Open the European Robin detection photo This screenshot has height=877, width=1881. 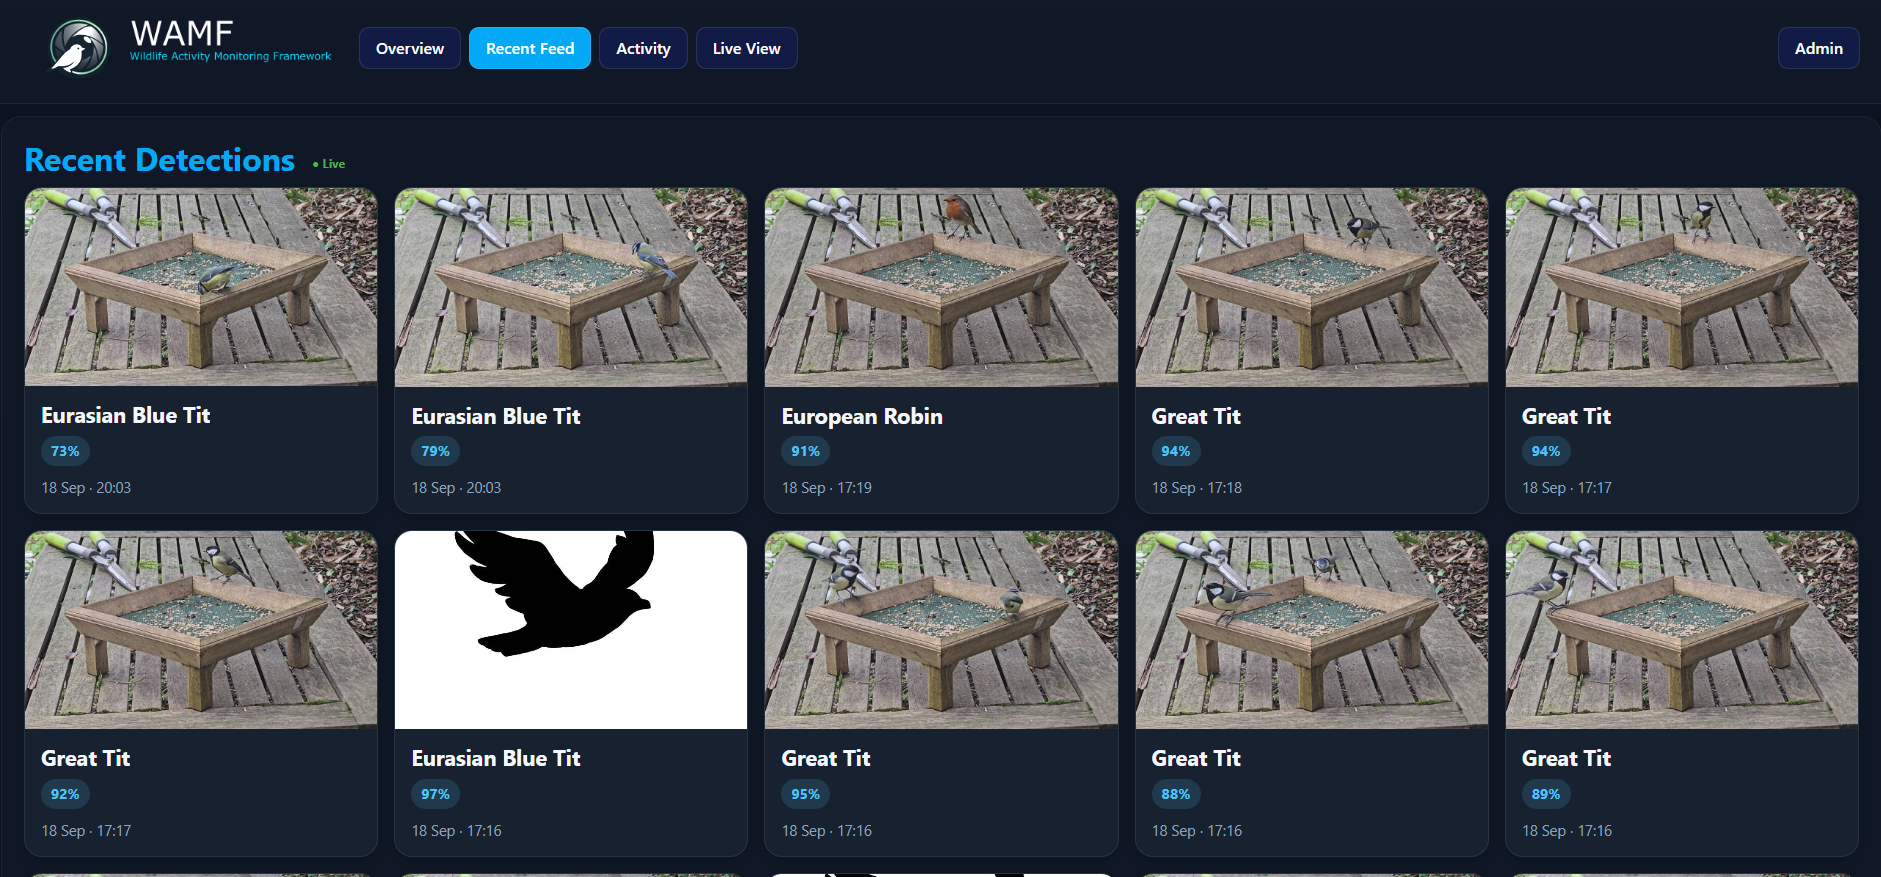point(941,287)
